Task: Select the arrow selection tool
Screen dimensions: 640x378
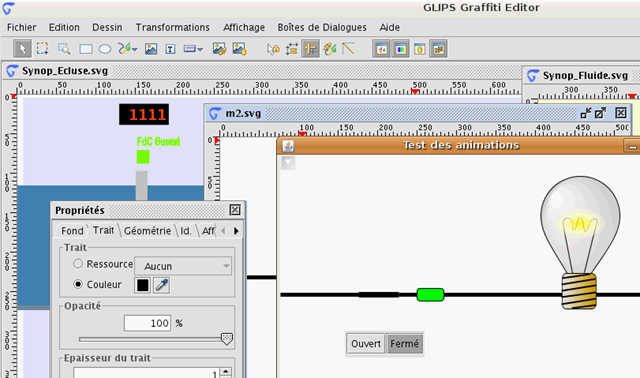Action: click(22, 49)
